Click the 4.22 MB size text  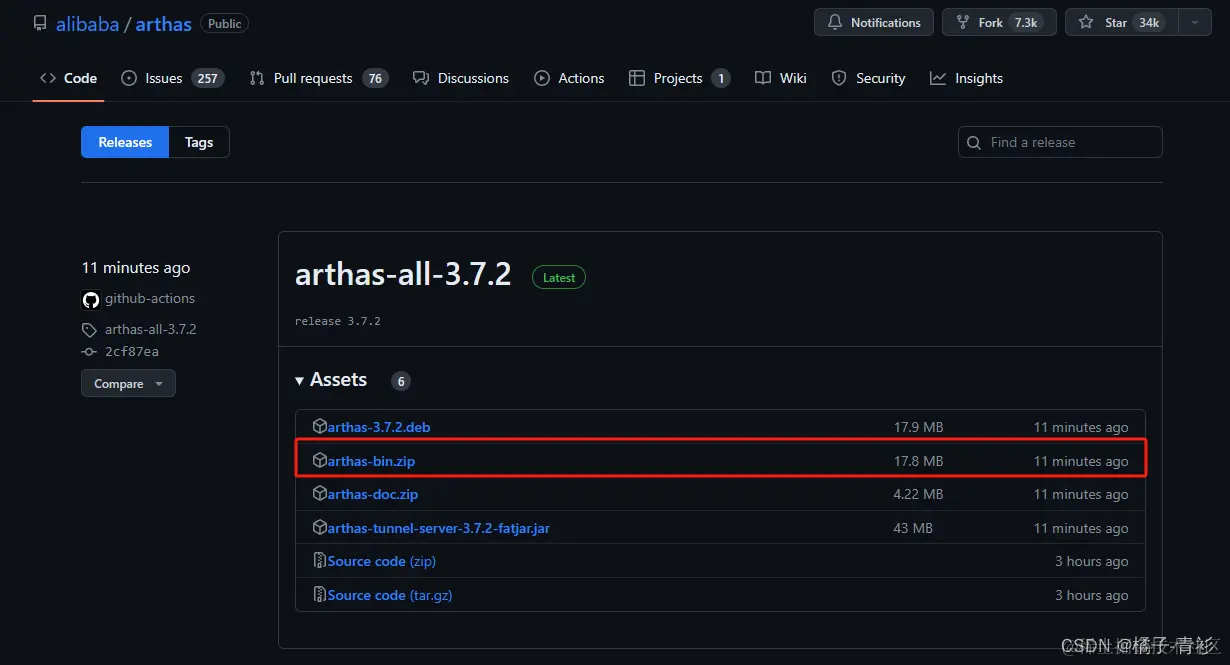(918, 494)
